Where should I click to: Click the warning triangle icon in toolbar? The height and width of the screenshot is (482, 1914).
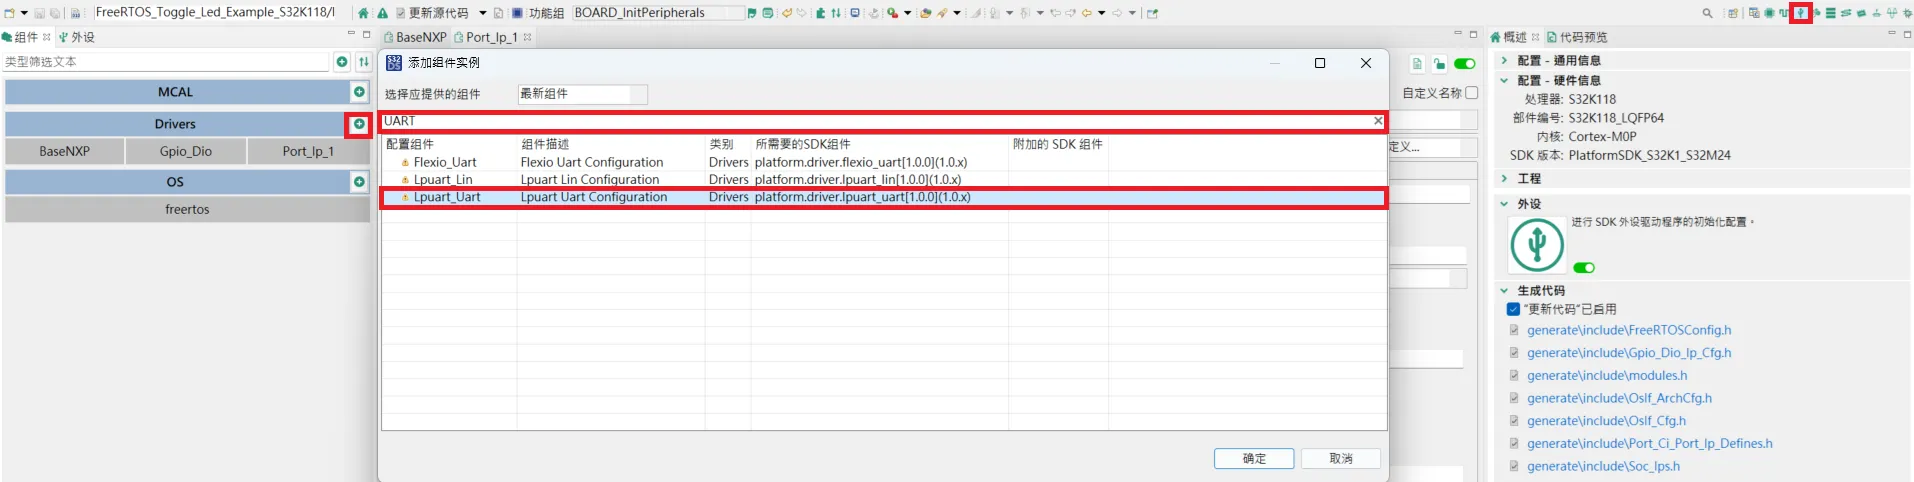(382, 13)
